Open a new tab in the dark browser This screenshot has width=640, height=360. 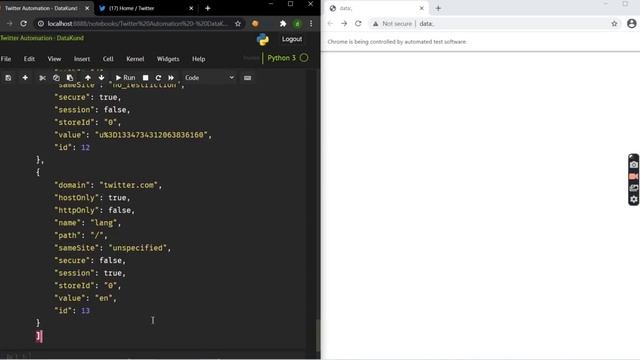[x=207, y=8]
